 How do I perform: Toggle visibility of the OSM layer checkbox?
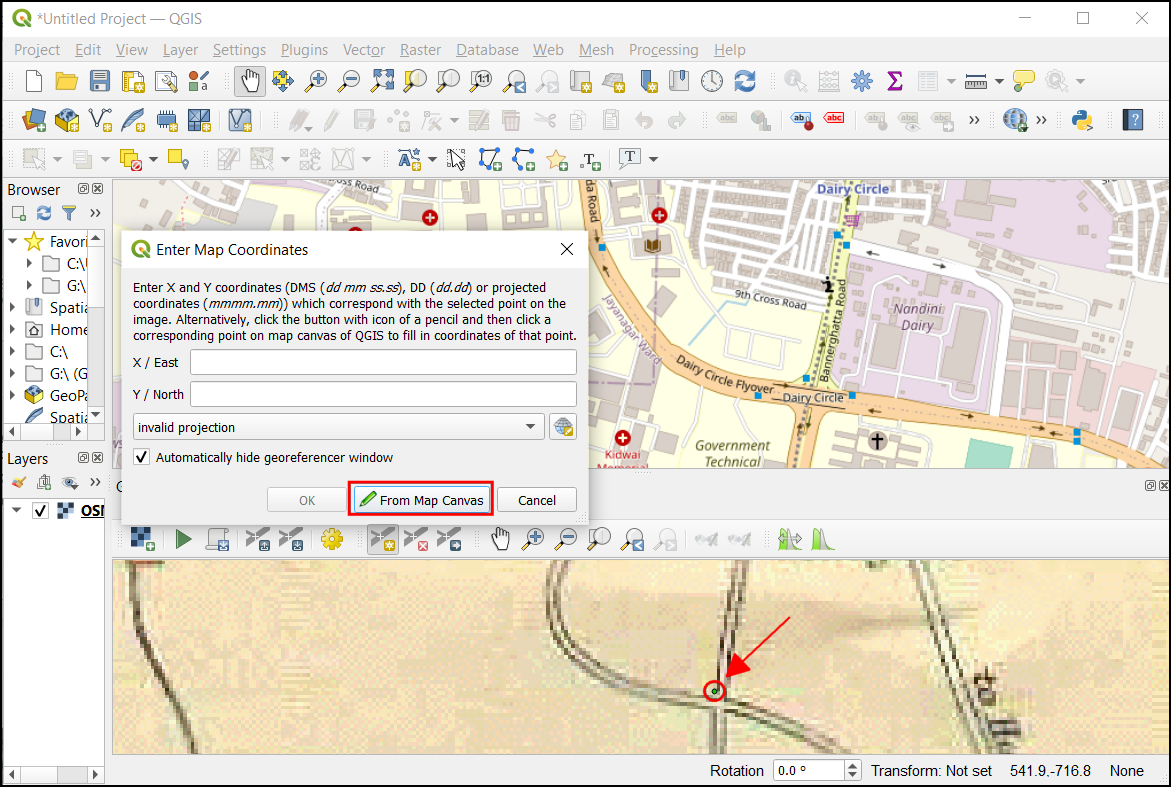point(40,511)
